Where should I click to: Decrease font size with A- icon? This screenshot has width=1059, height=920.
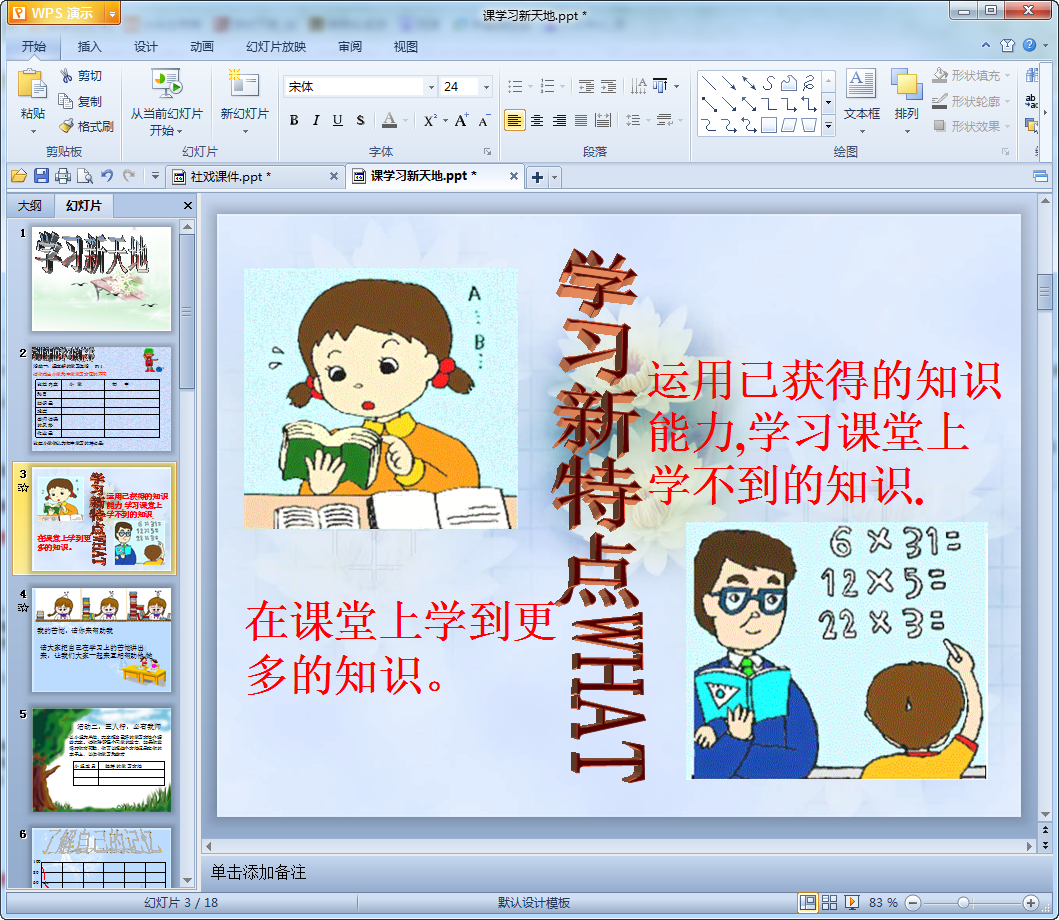[484, 120]
